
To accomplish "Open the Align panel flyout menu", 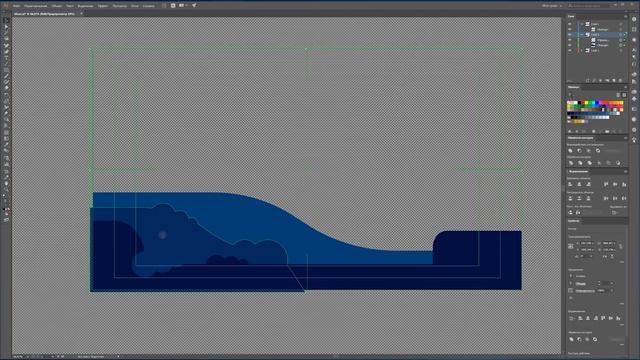I will (626, 171).
